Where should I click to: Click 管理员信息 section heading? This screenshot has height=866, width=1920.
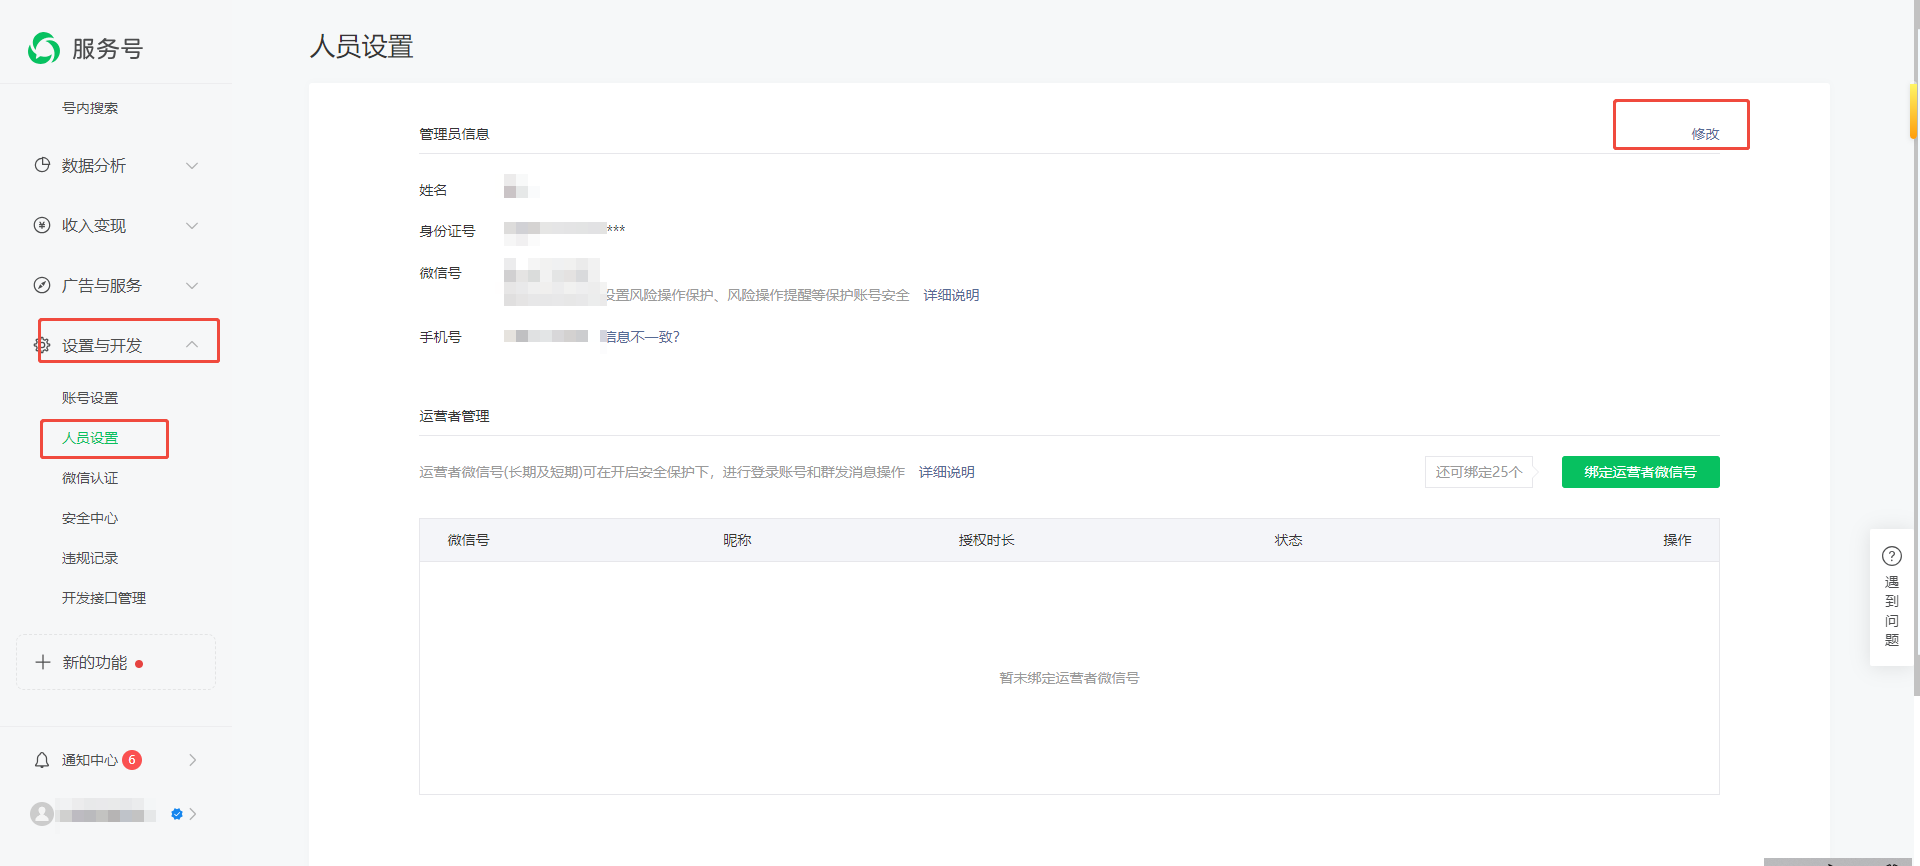tap(454, 134)
